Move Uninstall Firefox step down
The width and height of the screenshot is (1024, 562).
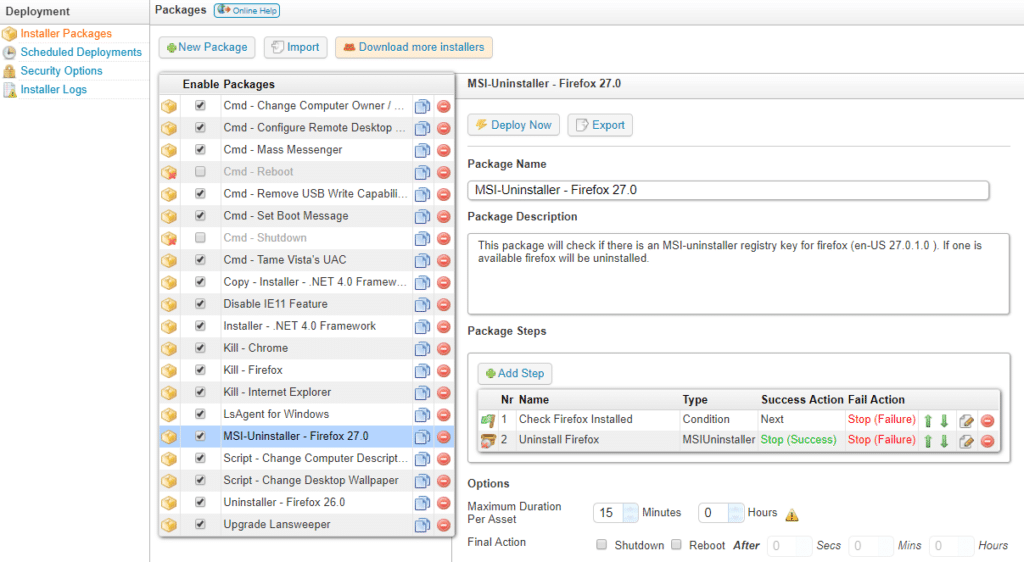pyautogui.click(x=944, y=441)
